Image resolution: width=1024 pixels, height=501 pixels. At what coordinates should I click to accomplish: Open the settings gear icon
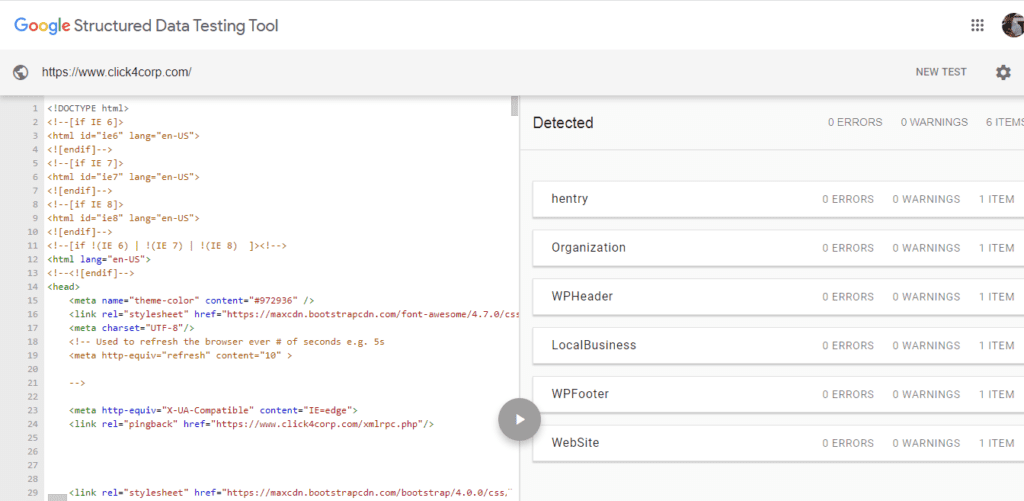pyautogui.click(x=1003, y=73)
